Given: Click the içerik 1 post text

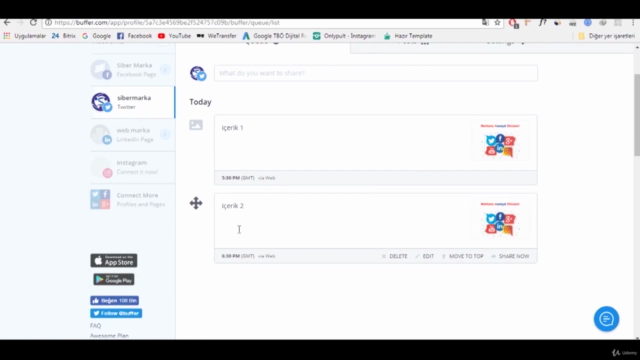Looking at the screenshot, I should tap(232, 128).
